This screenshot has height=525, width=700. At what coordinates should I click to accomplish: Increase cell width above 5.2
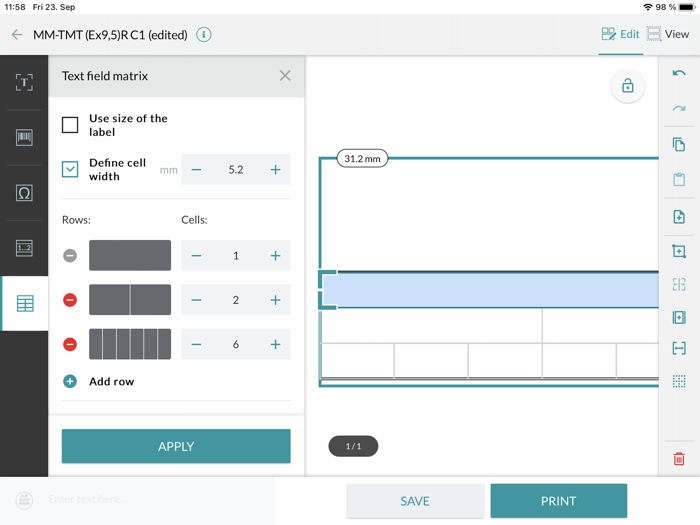(x=275, y=170)
